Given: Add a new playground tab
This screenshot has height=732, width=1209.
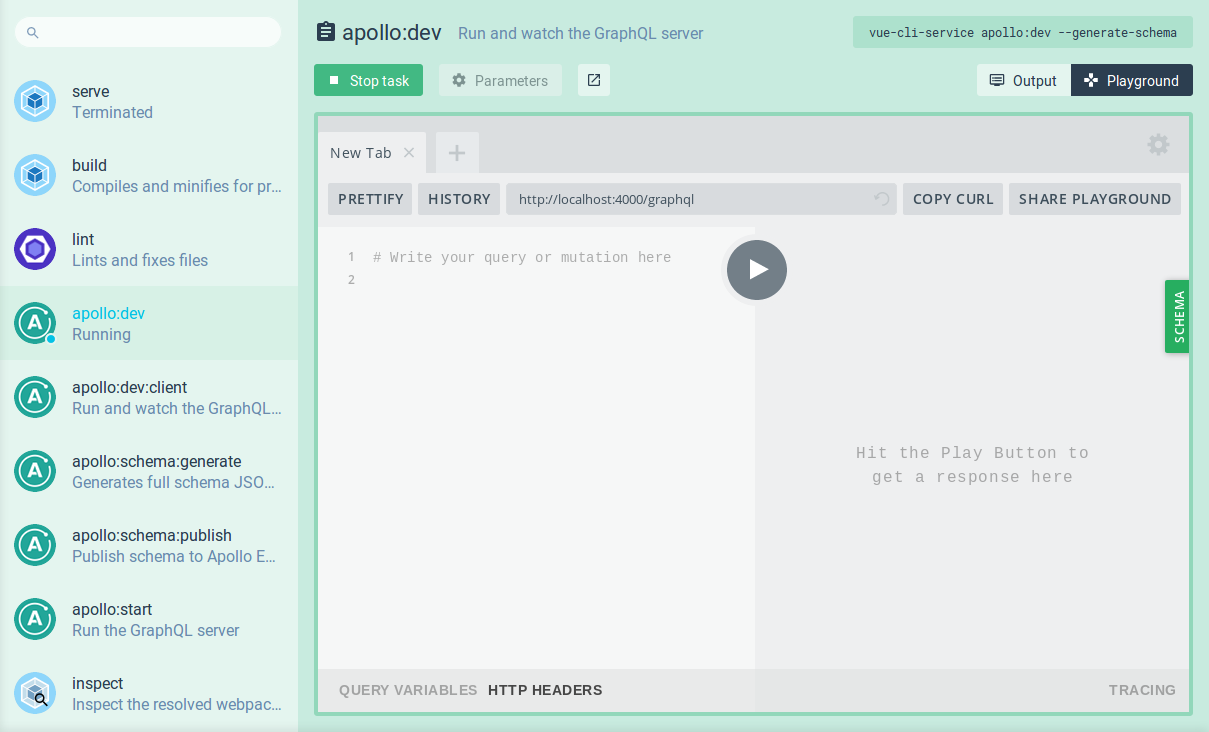Looking at the screenshot, I should (457, 153).
